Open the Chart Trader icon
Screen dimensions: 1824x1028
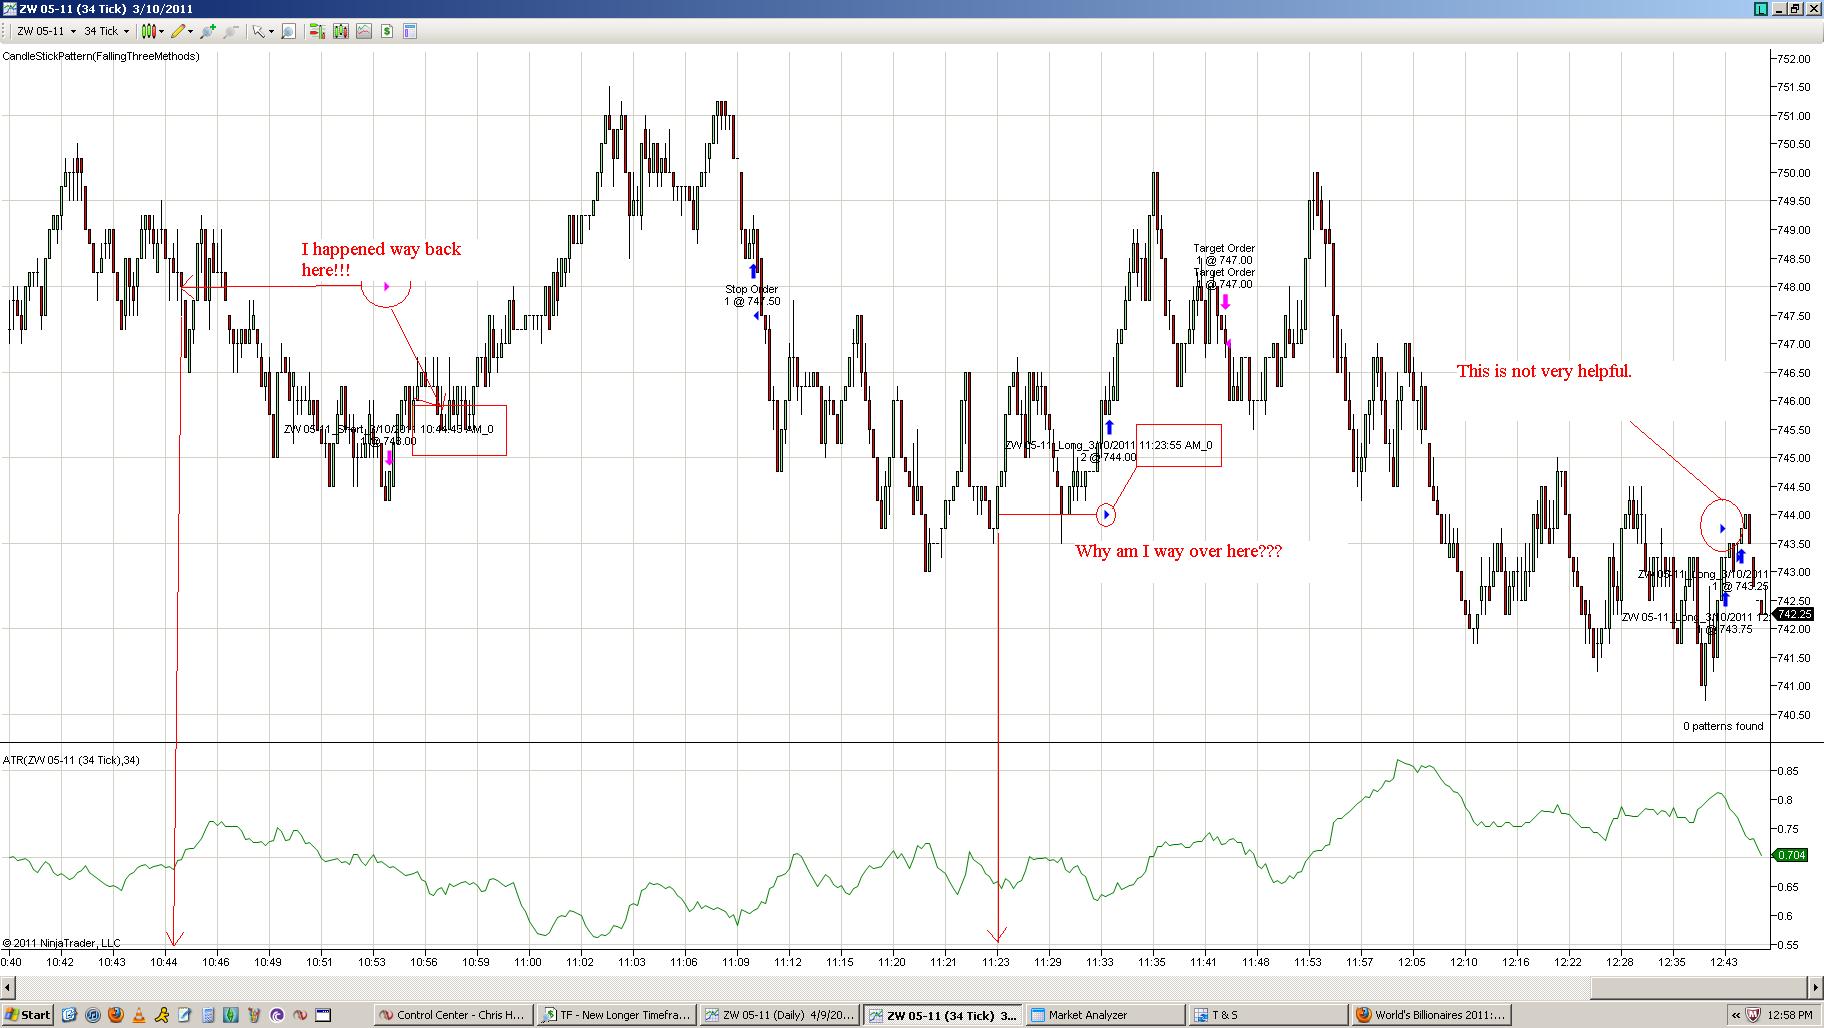317,31
